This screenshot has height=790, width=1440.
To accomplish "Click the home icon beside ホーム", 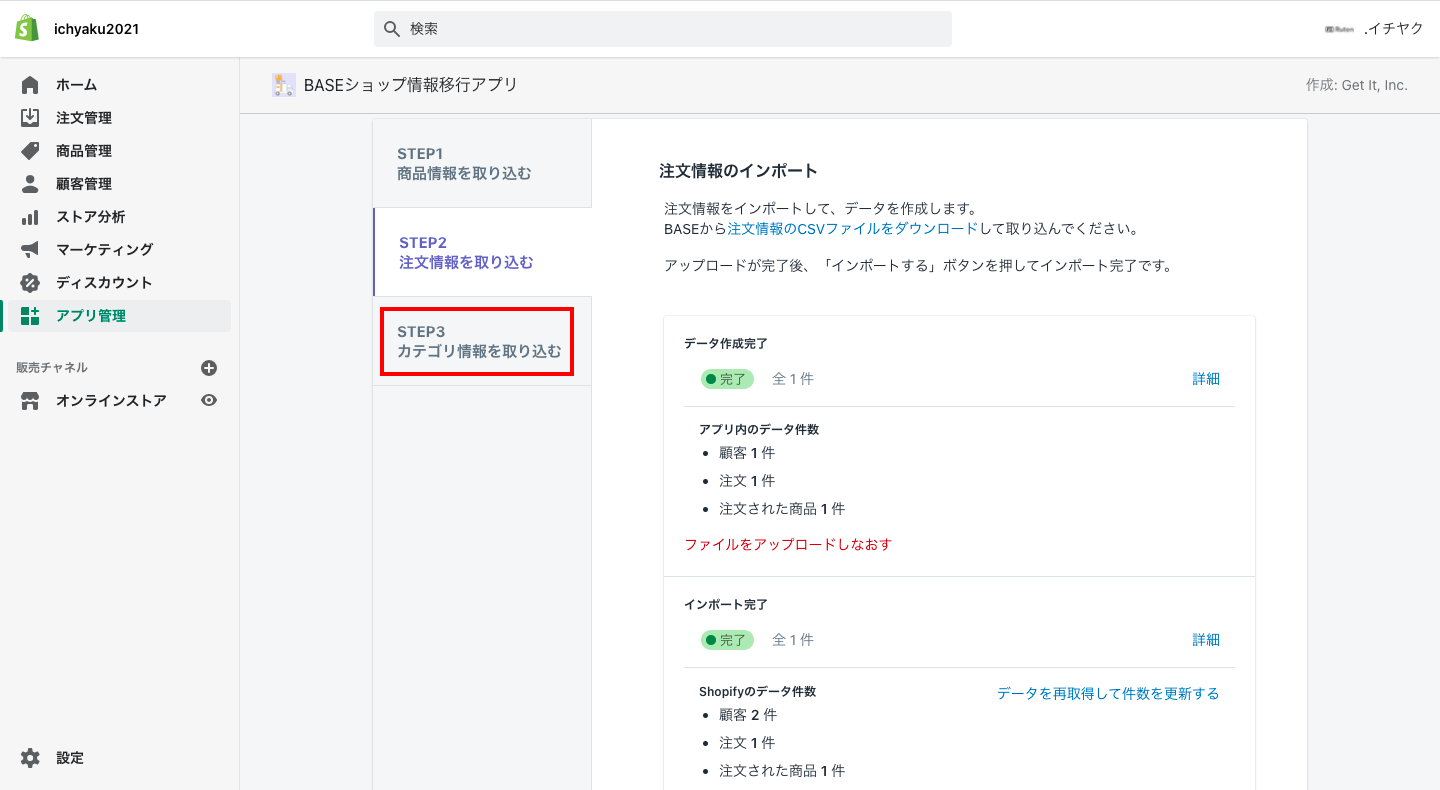I will click(x=30, y=85).
